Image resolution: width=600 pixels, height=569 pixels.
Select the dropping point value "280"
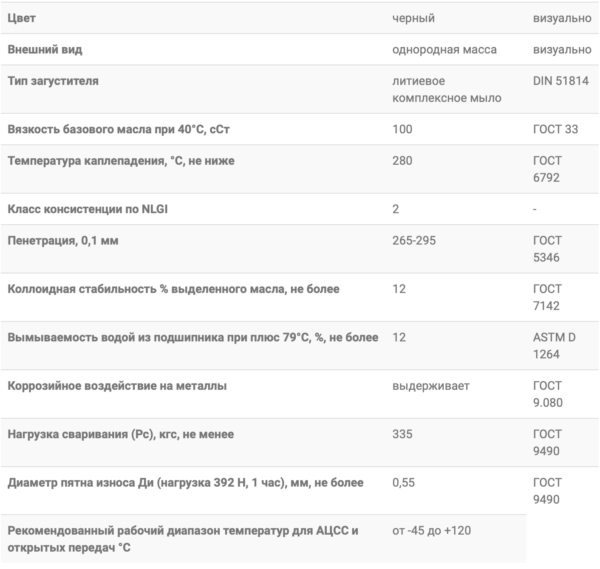coord(403,160)
